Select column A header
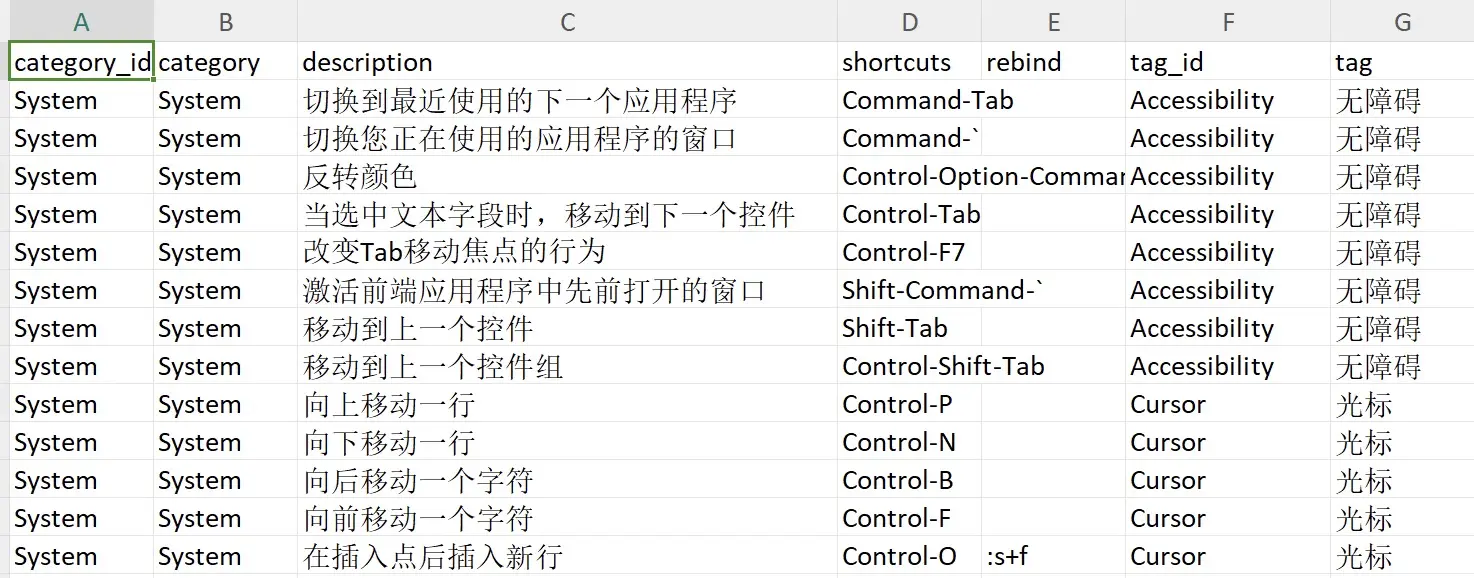 click(81, 21)
